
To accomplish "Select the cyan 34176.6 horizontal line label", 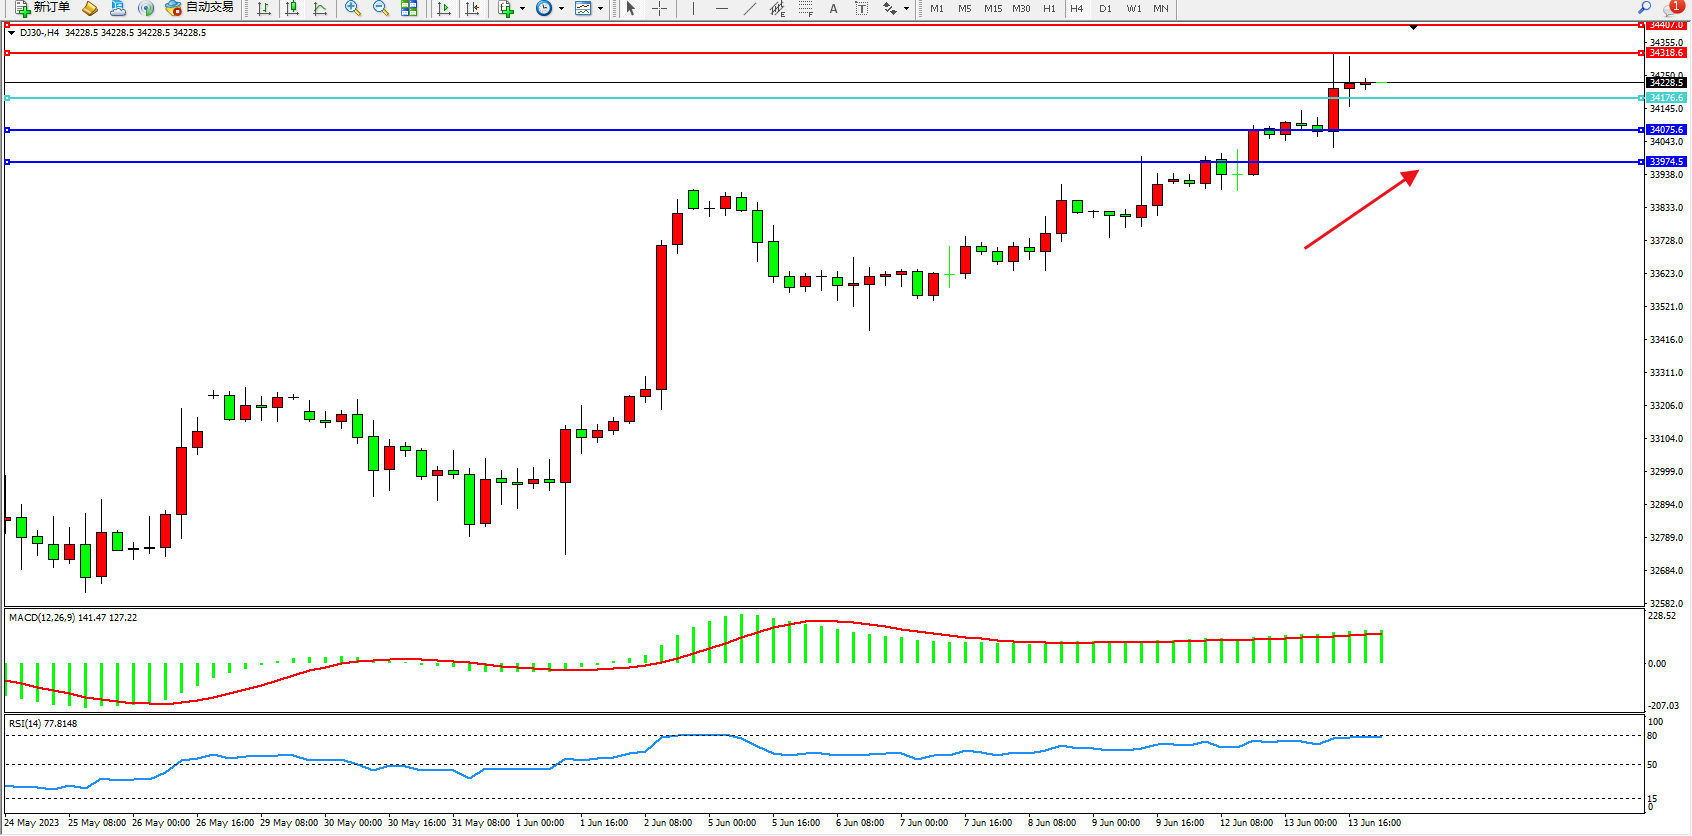I will [1666, 98].
